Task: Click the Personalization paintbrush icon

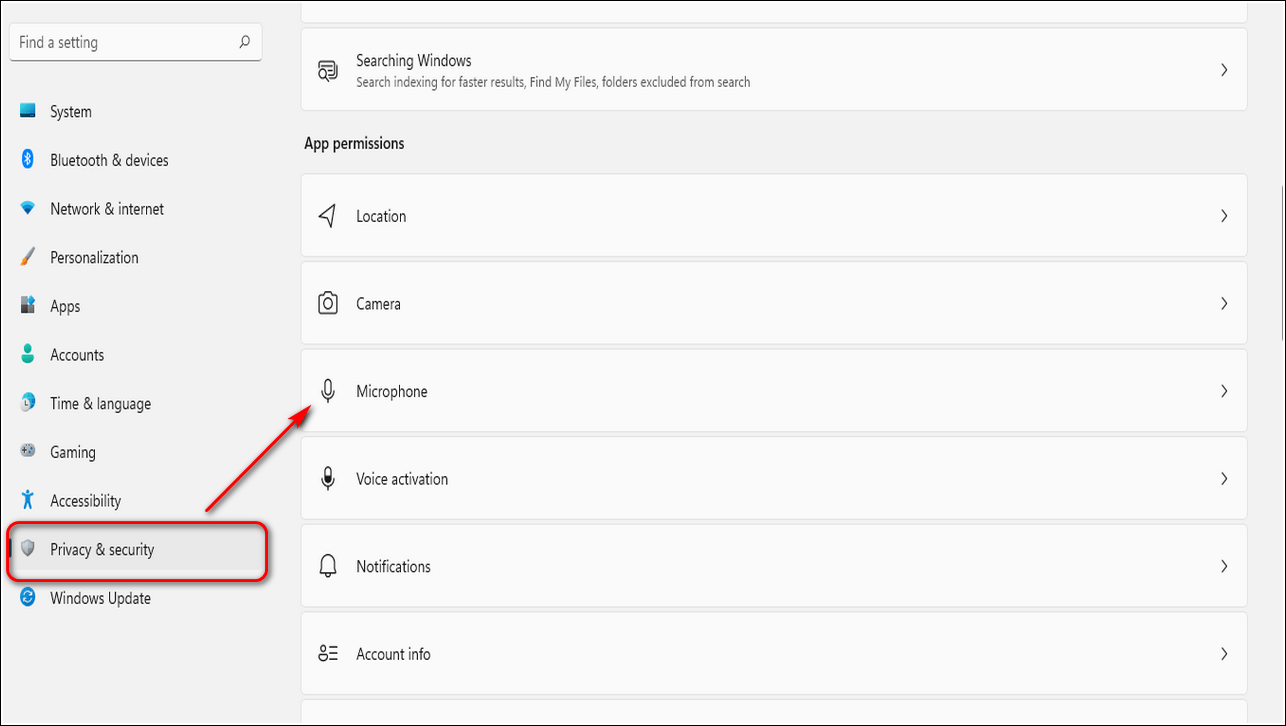Action: pyautogui.click(x=28, y=257)
